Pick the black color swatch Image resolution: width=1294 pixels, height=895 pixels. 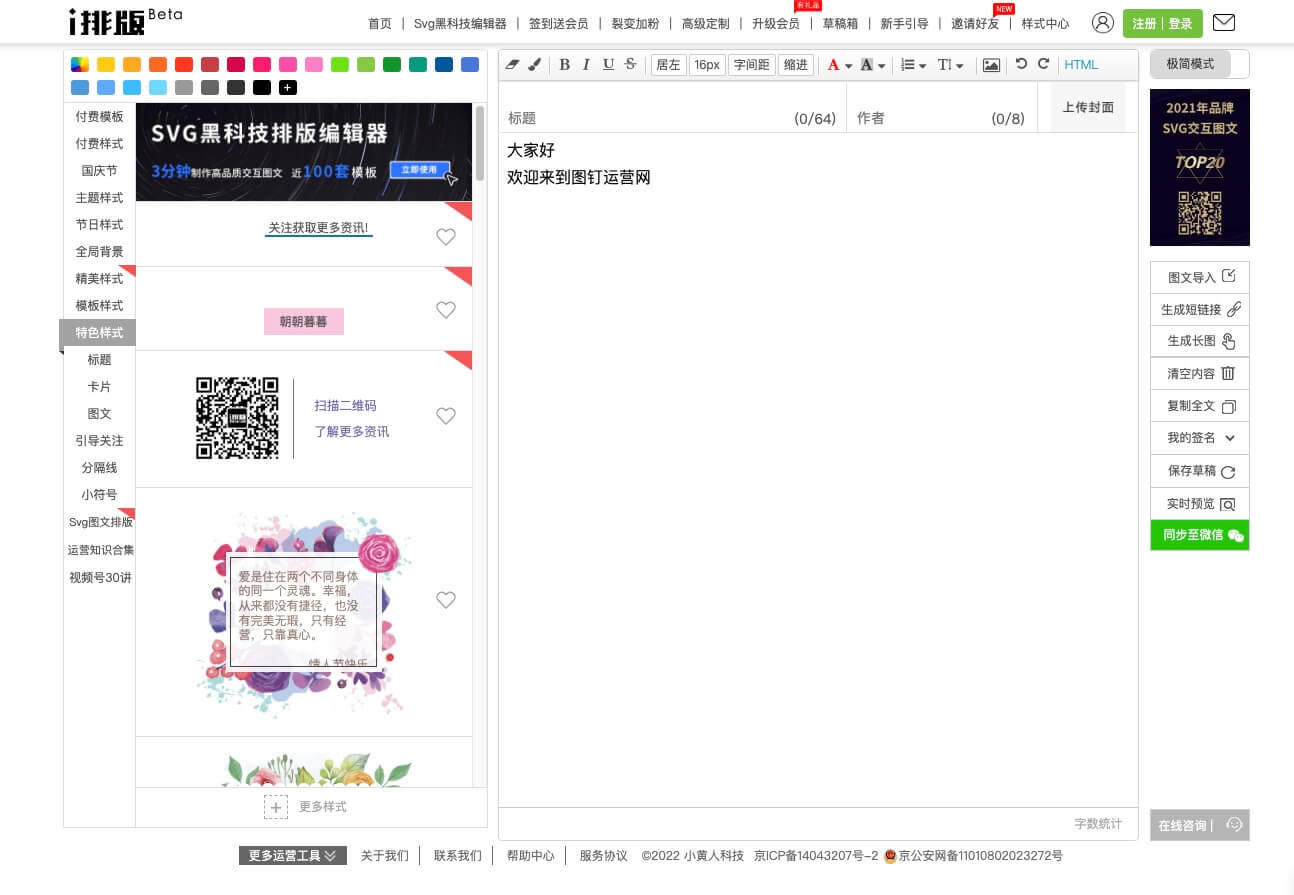click(262, 88)
